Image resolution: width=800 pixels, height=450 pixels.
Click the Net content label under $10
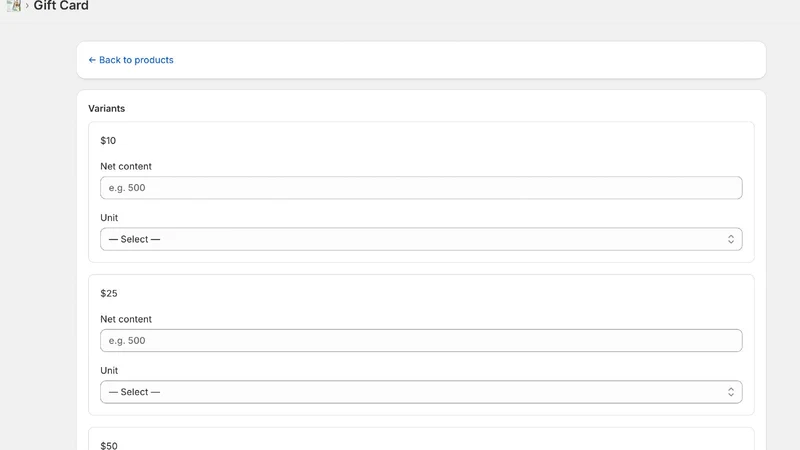(x=126, y=166)
